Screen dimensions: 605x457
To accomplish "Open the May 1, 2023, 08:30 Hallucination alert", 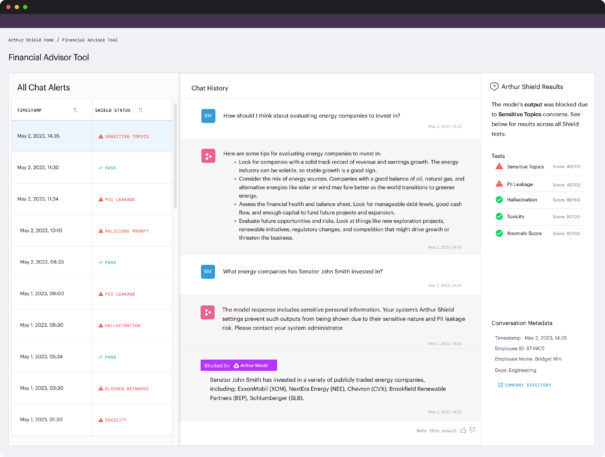I will [x=92, y=325].
